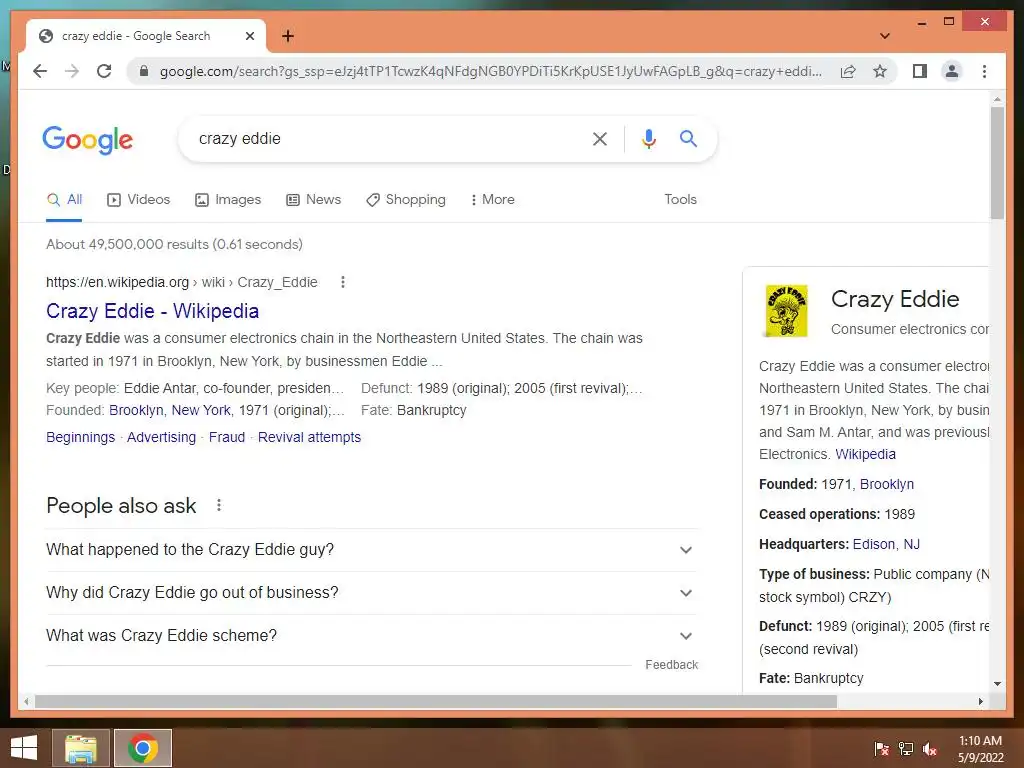
Task: Focus the crazy eddie search field
Action: 385,138
